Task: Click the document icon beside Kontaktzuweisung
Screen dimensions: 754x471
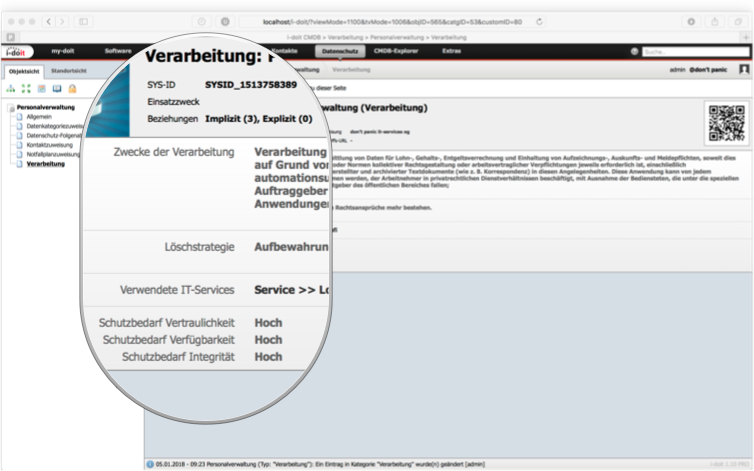Action: tap(20, 145)
